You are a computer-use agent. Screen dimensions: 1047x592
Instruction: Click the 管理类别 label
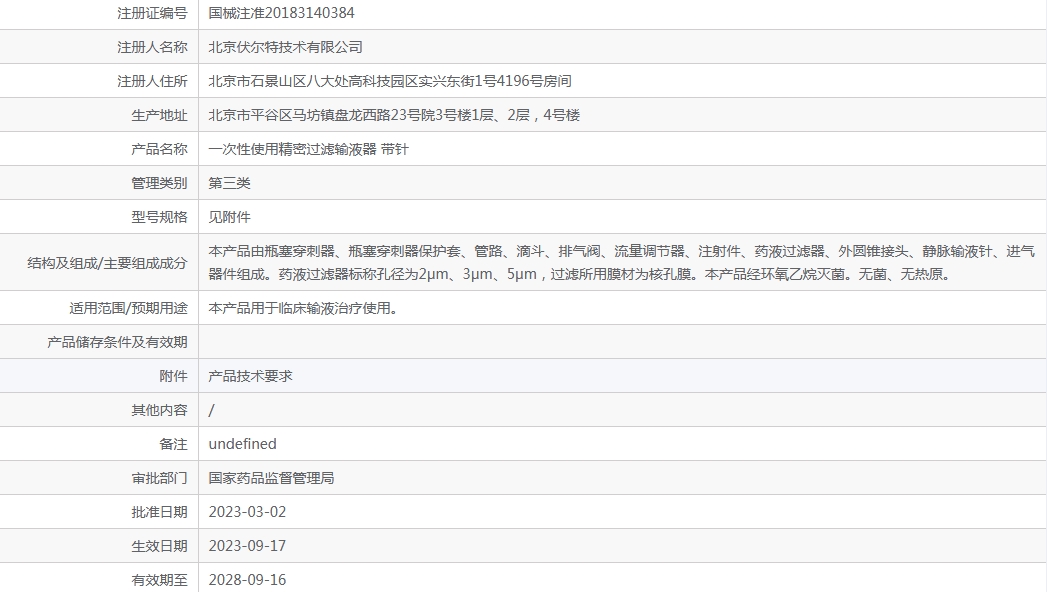160,184
